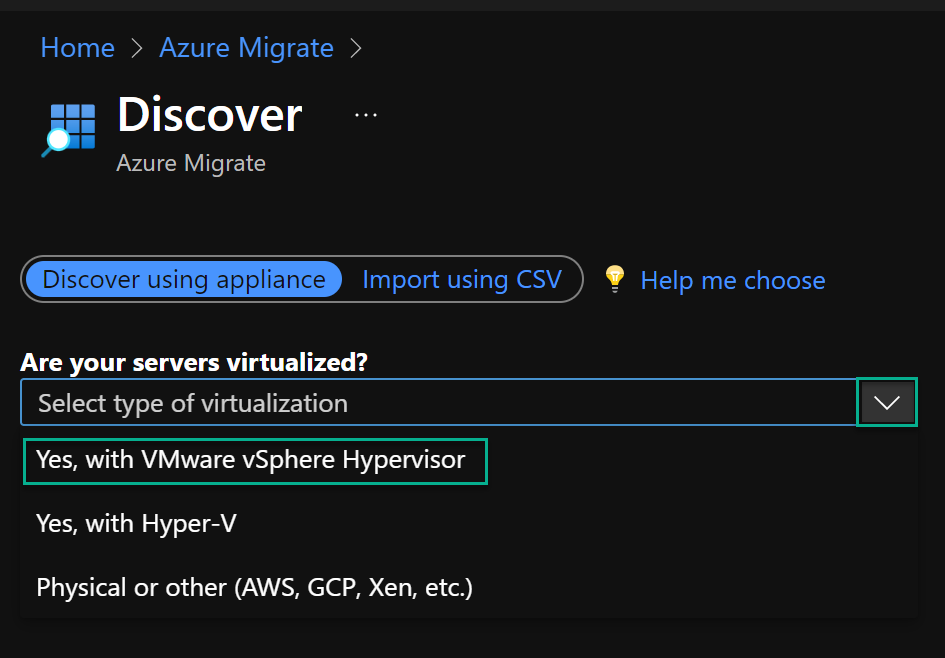Go to Home breadcrumb link
Viewport: 945px width, 658px height.
(77, 48)
